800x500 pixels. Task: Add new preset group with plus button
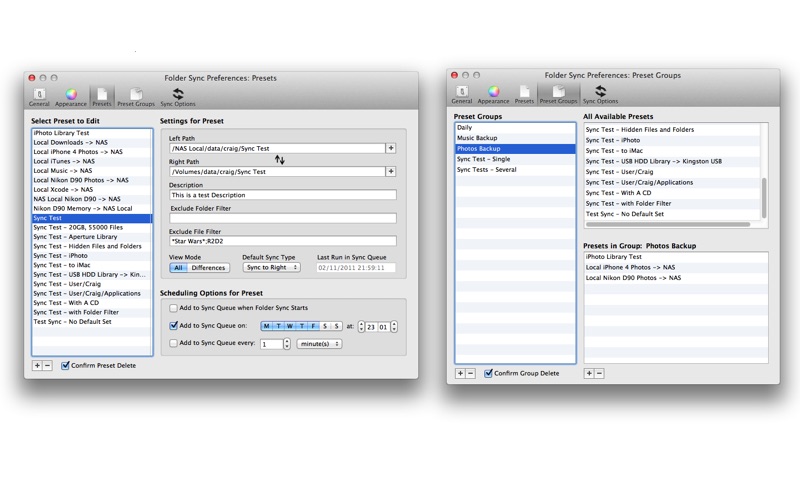pos(460,373)
